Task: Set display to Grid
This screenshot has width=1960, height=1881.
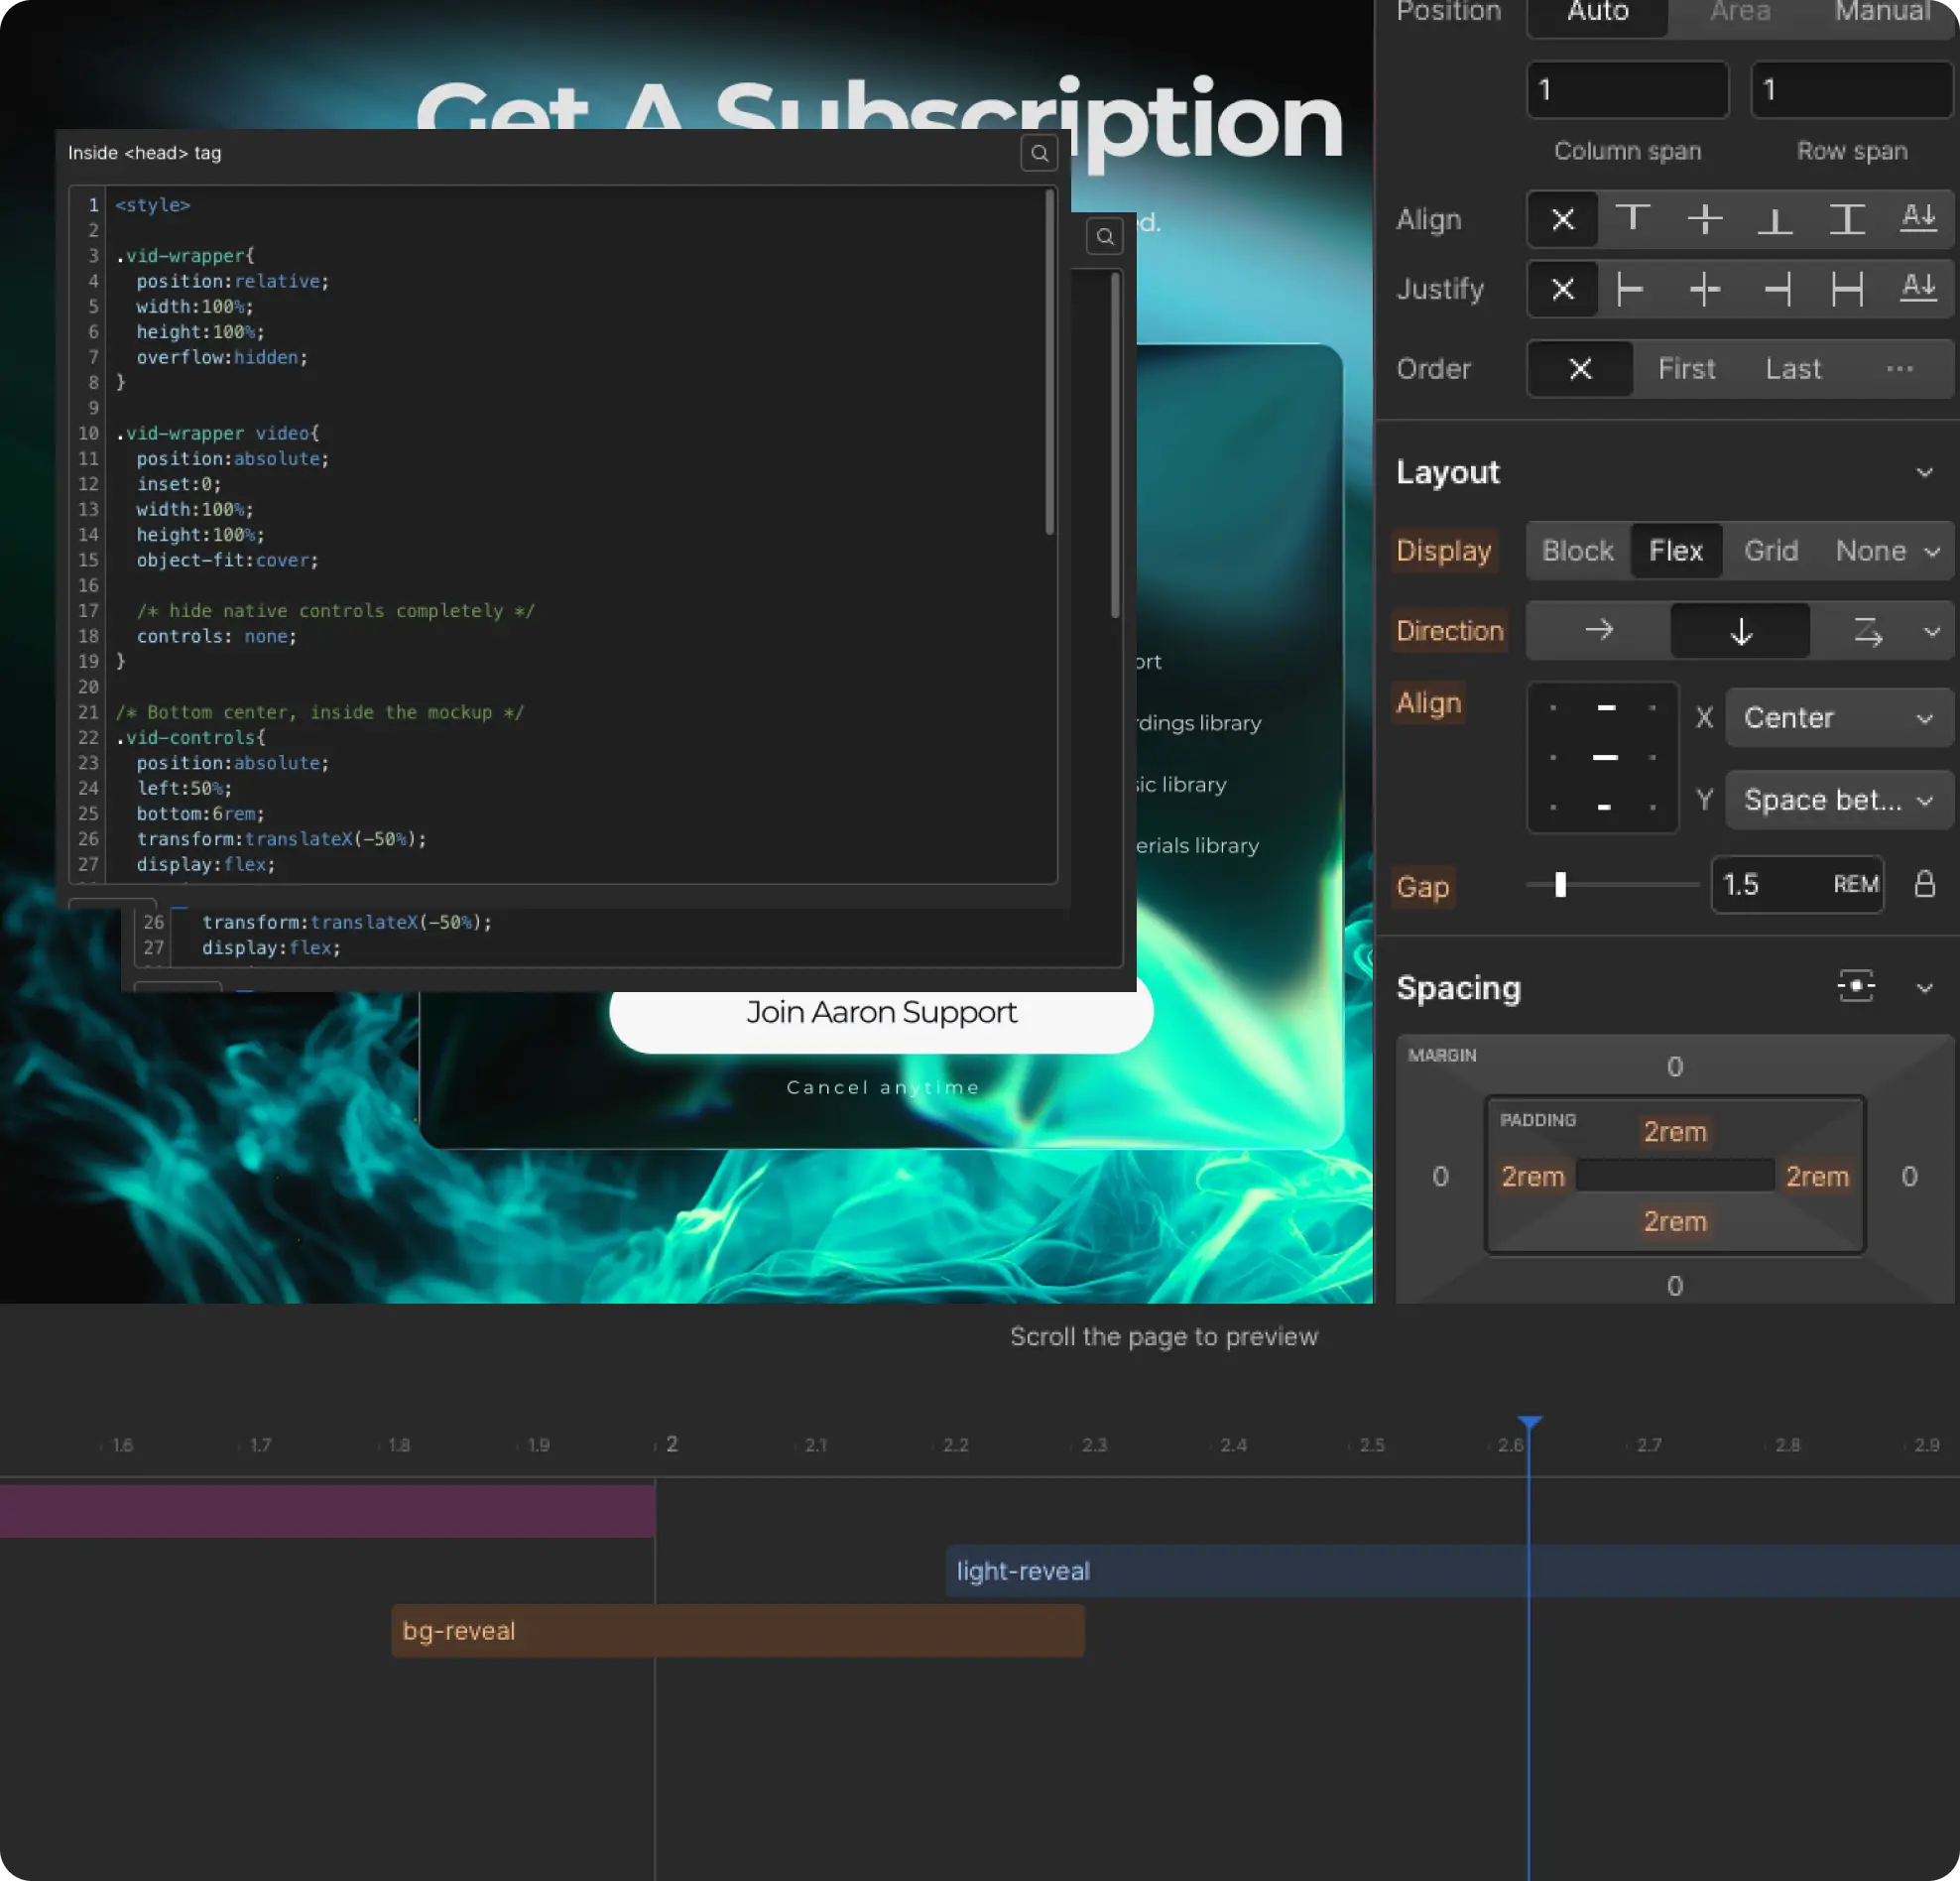Action: pyautogui.click(x=1770, y=551)
